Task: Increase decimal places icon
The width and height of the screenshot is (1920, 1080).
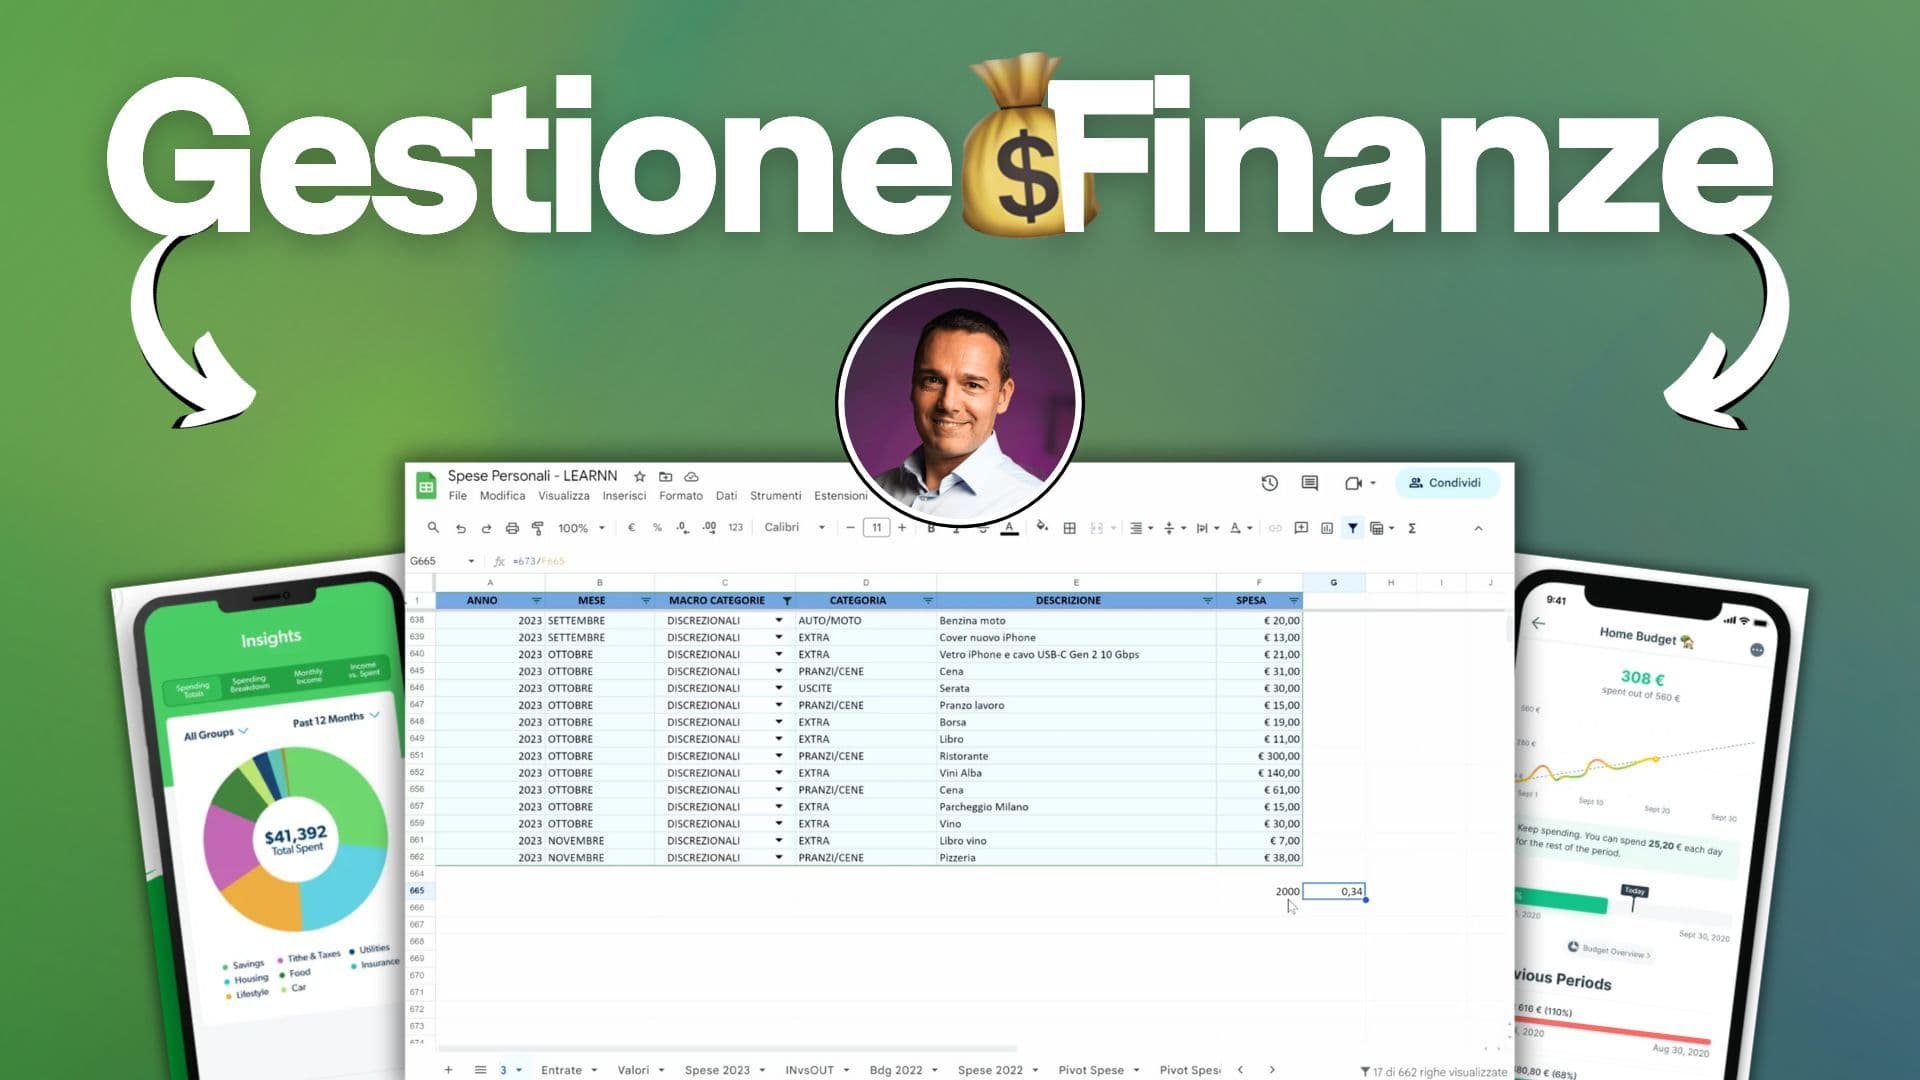Action: tap(709, 528)
